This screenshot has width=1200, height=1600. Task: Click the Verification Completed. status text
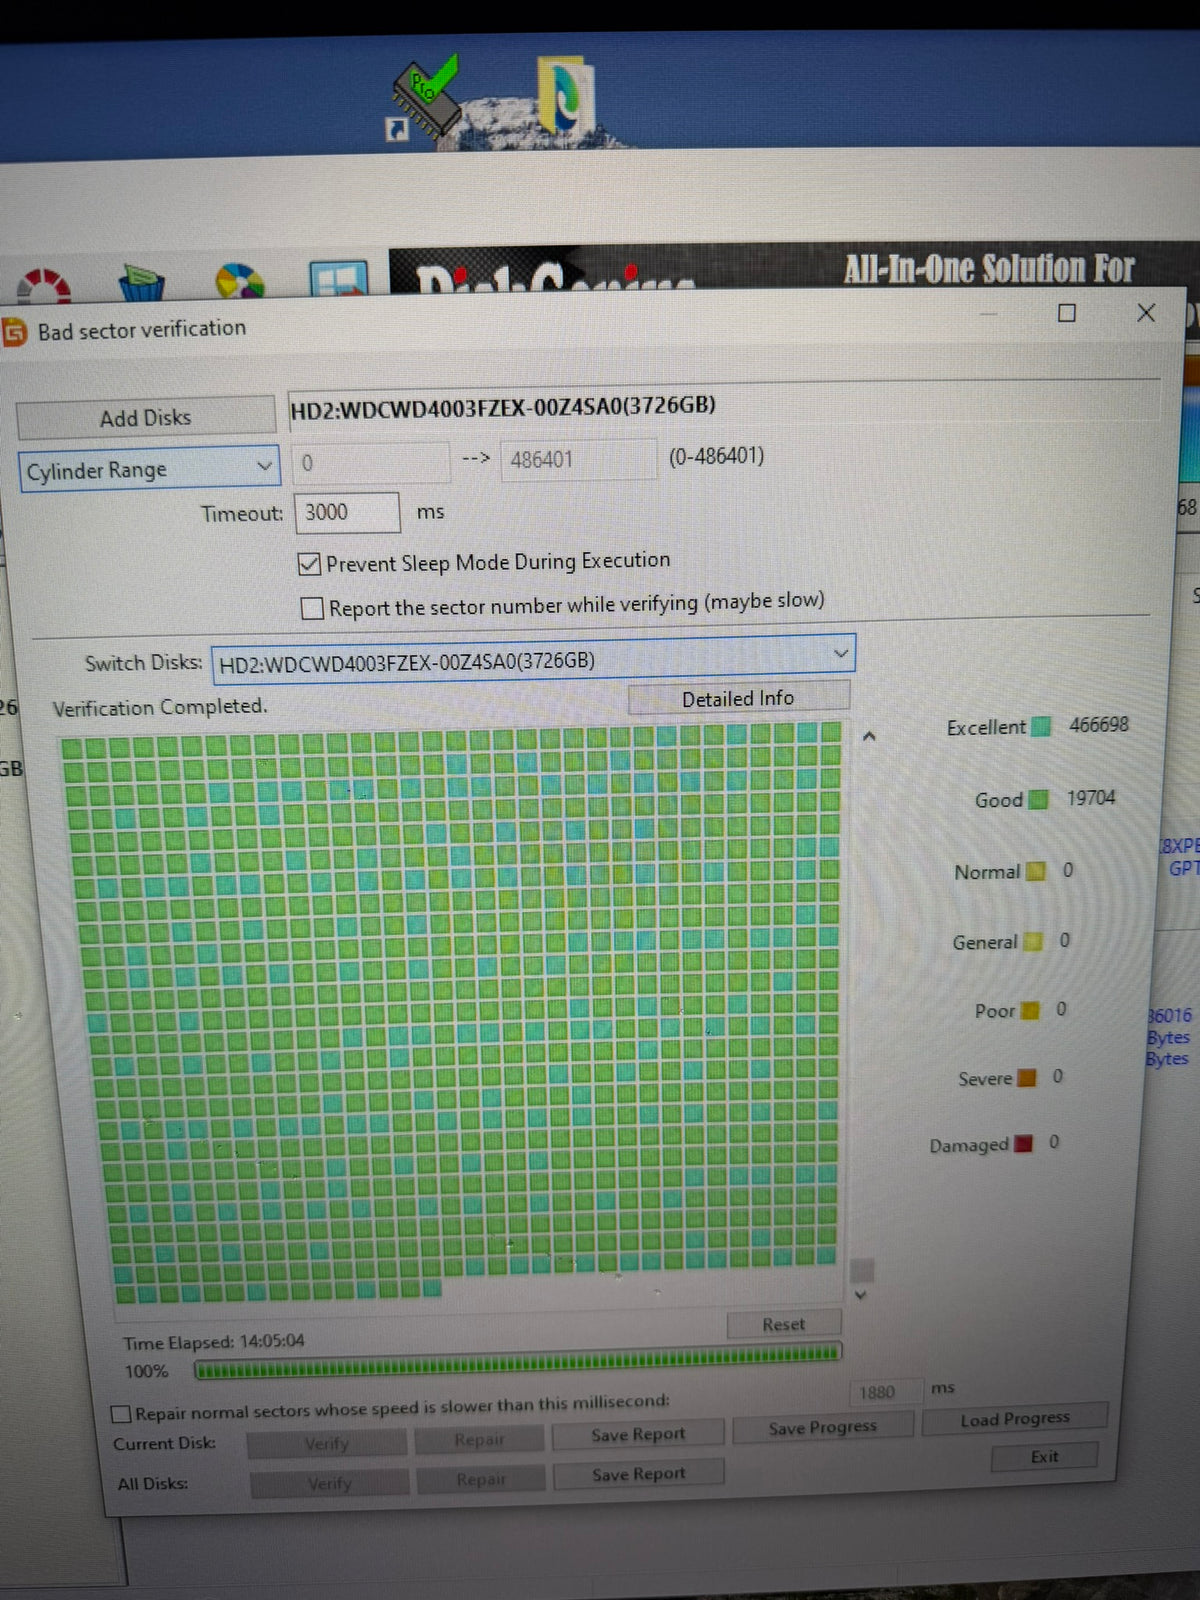click(x=160, y=707)
